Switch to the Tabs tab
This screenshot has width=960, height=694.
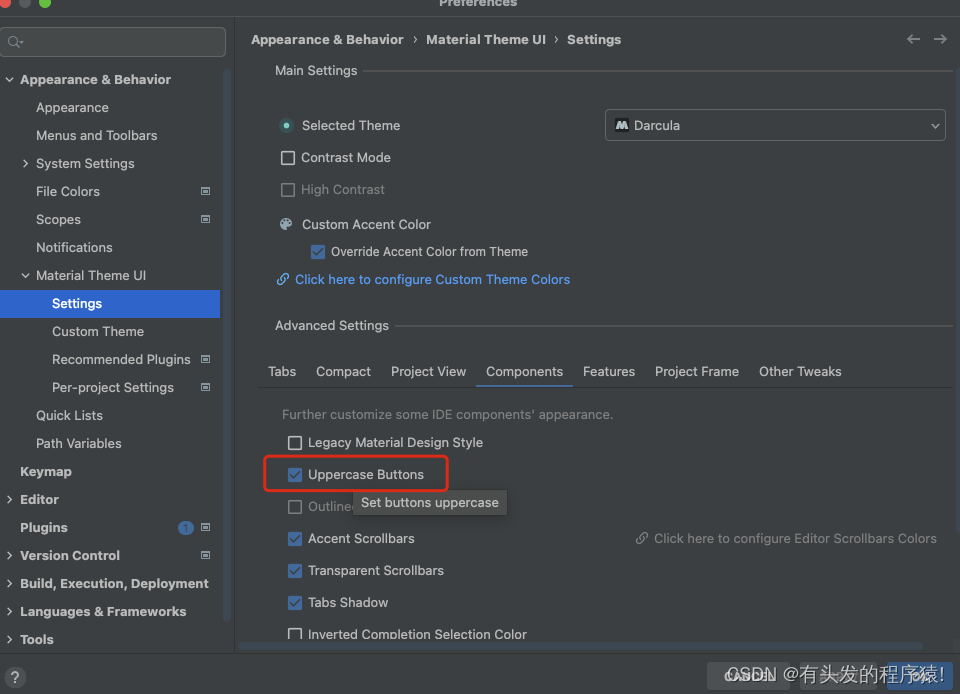282,371
